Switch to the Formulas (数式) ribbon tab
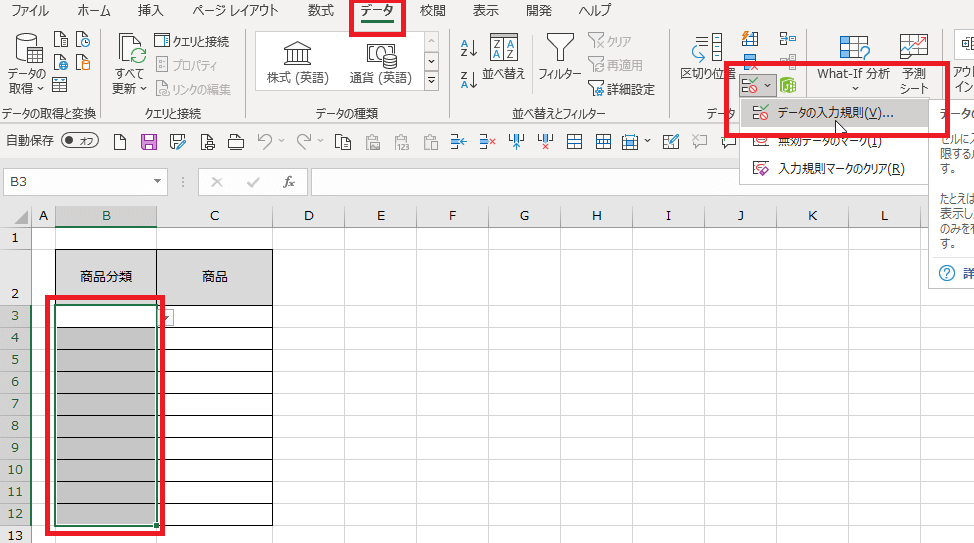 point(320,11)
